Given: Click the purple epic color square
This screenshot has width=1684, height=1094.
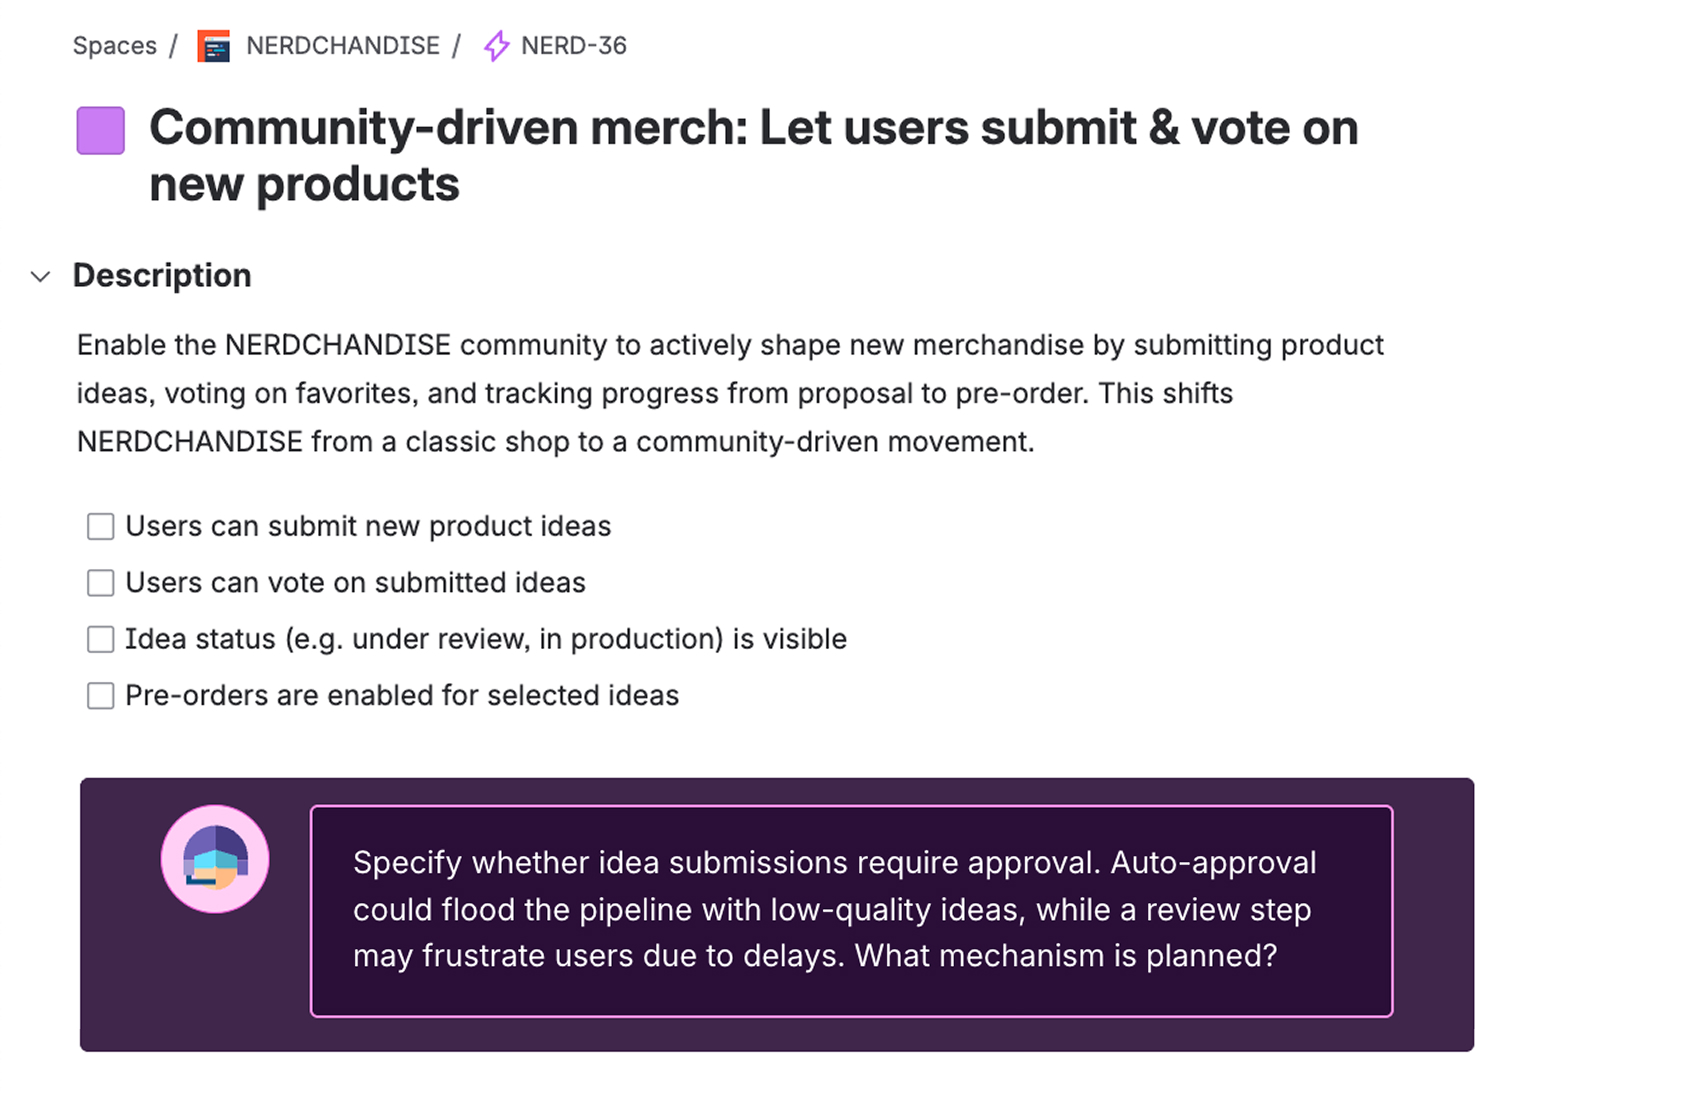Looking at the screenshot, I should [x=101, y=131].
